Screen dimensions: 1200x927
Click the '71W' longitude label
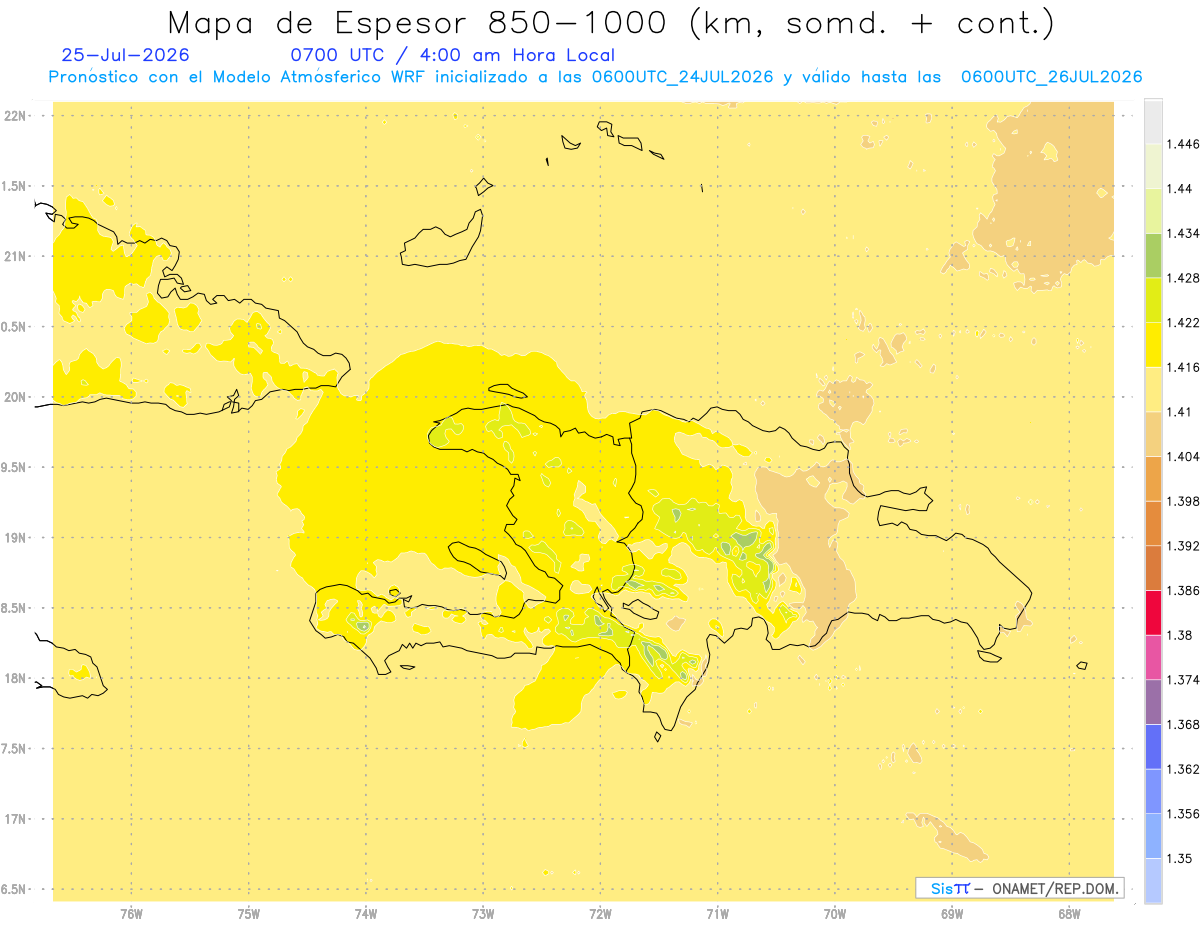coord(717,914)
